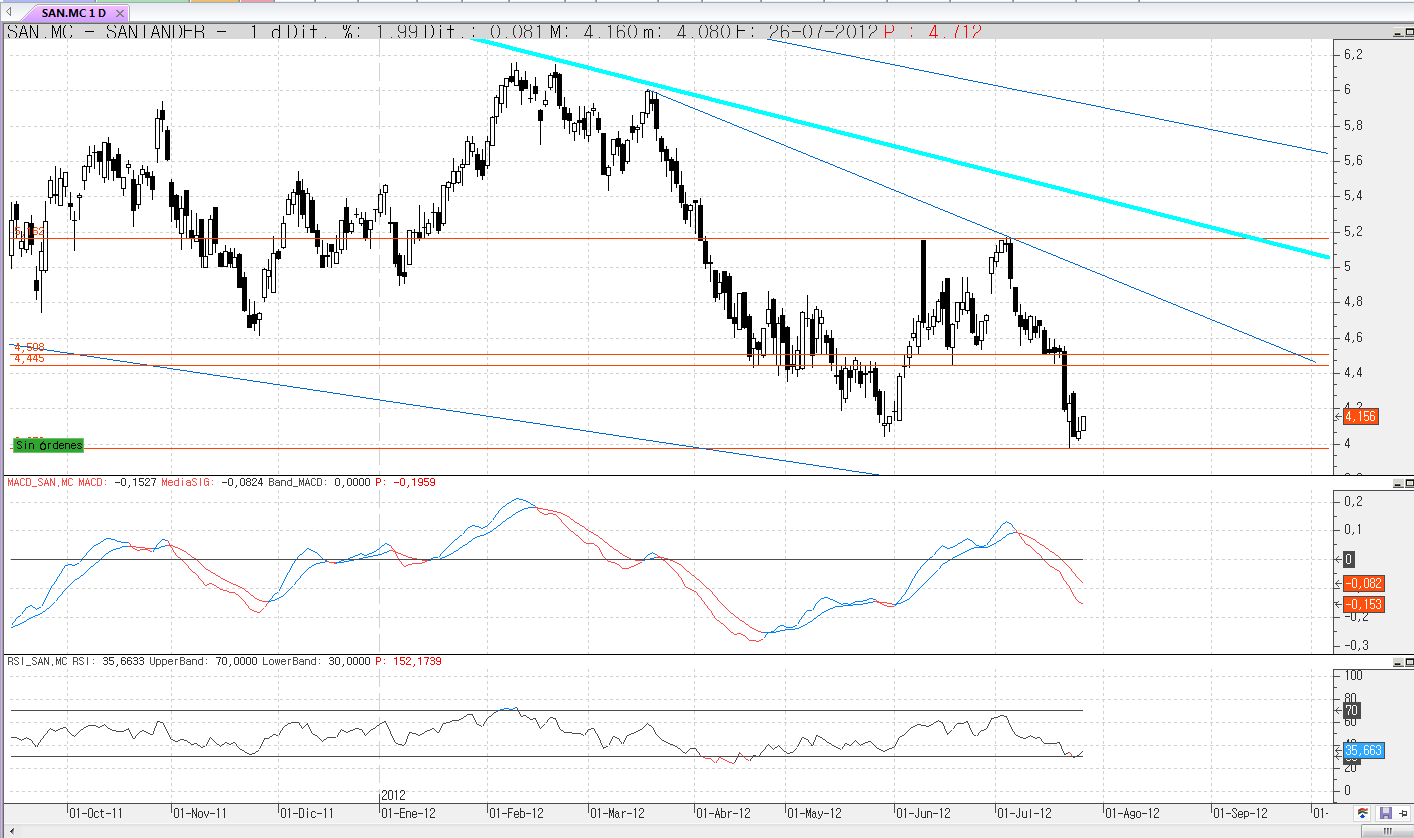Save the chart with the floppy disk icon
Screen dimensions: 1414x838
[1386, 813]
